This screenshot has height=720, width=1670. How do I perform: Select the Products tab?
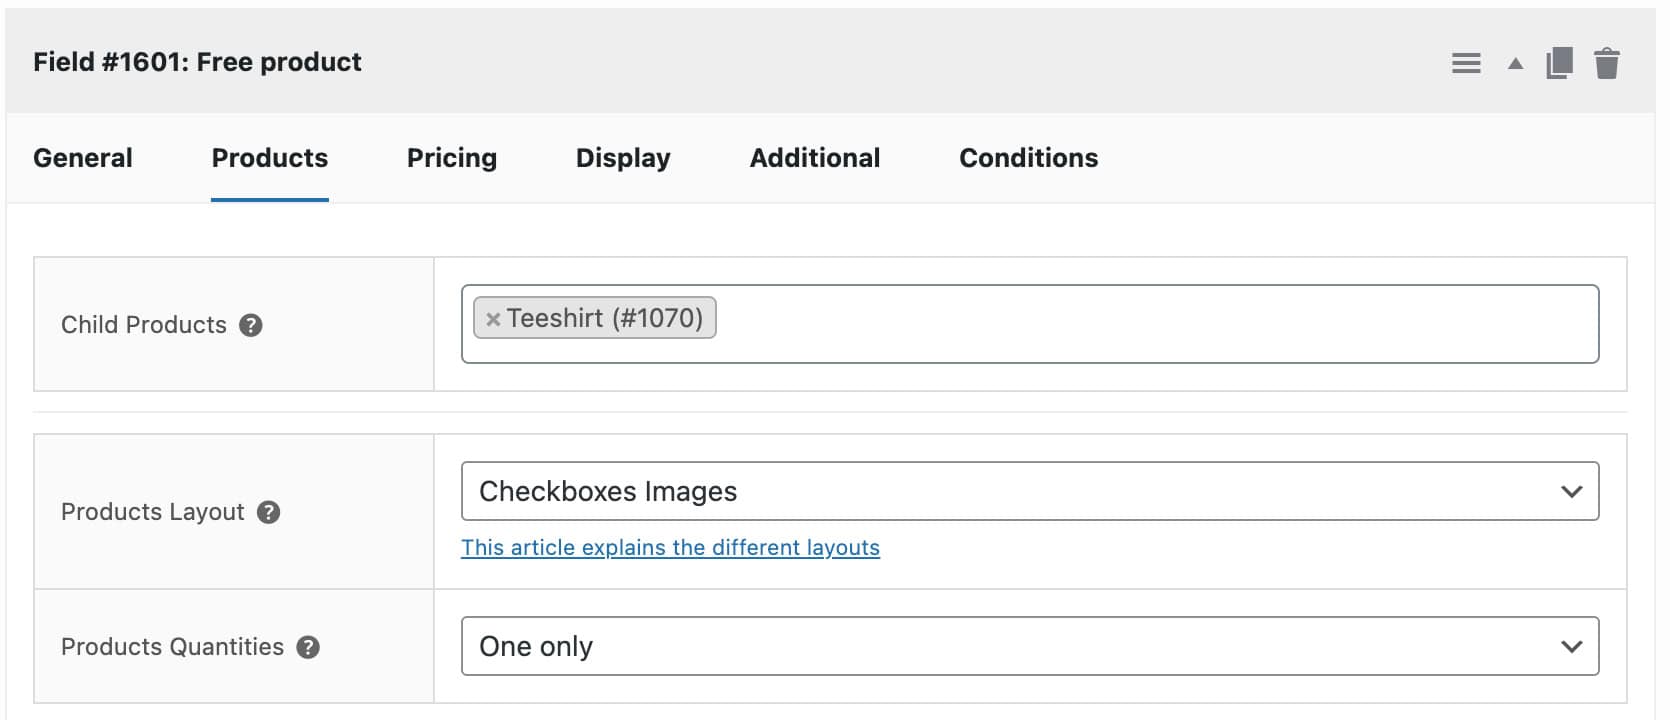point(268,157)
